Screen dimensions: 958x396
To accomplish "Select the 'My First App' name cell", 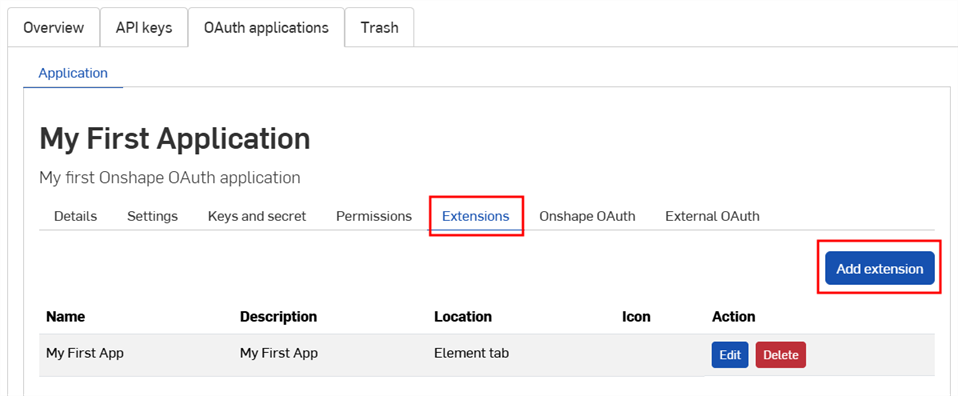I will point(85,353).
